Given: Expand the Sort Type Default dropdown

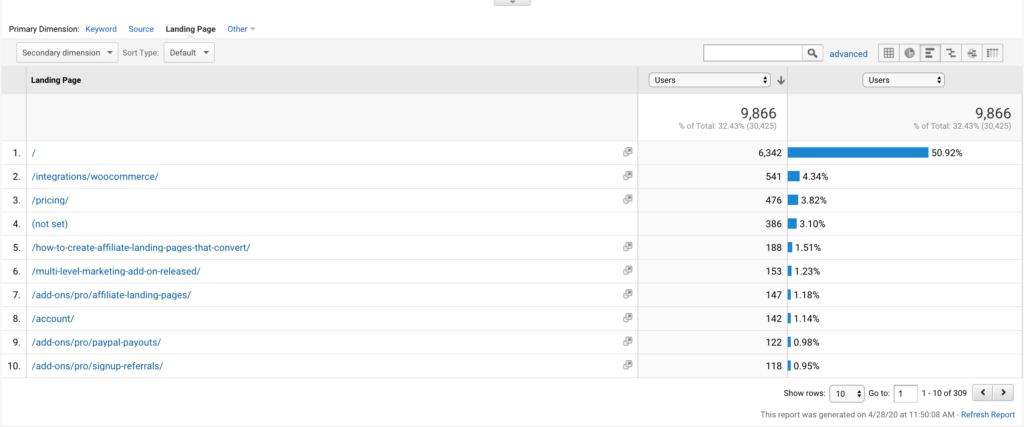Looking at the screenshot, I should coord(189,53).
